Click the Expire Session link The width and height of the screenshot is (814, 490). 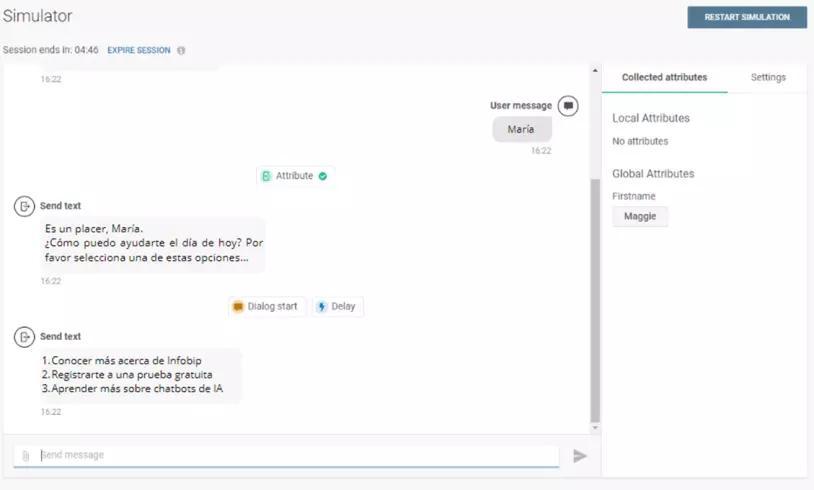(x=139, y=50)
